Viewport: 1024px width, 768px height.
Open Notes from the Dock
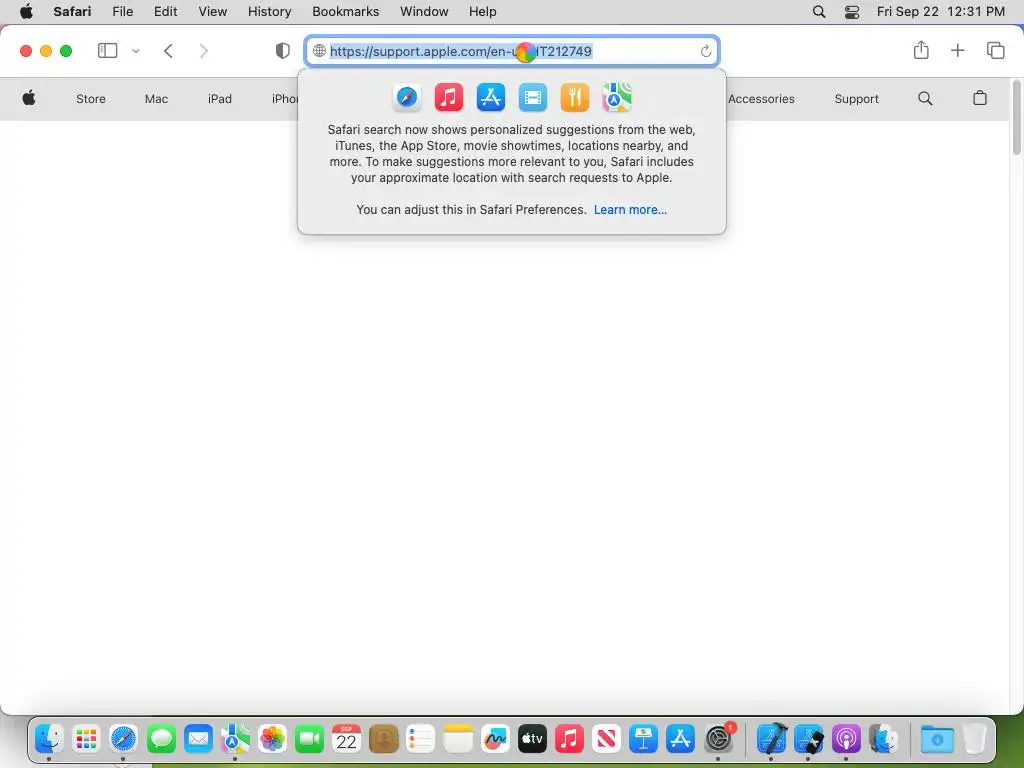click(x=458, y=739)
